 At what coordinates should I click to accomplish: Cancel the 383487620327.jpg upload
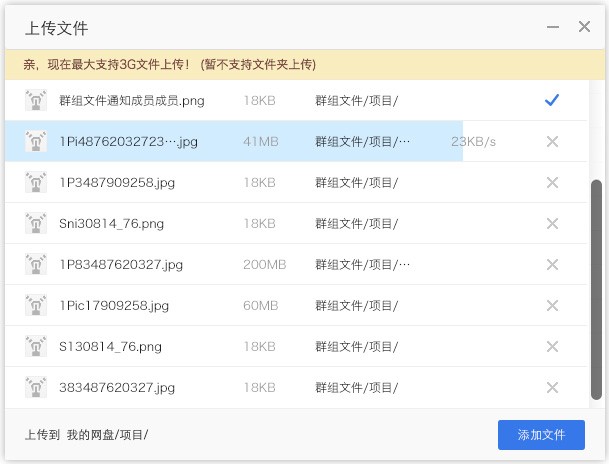click(552, 388)
